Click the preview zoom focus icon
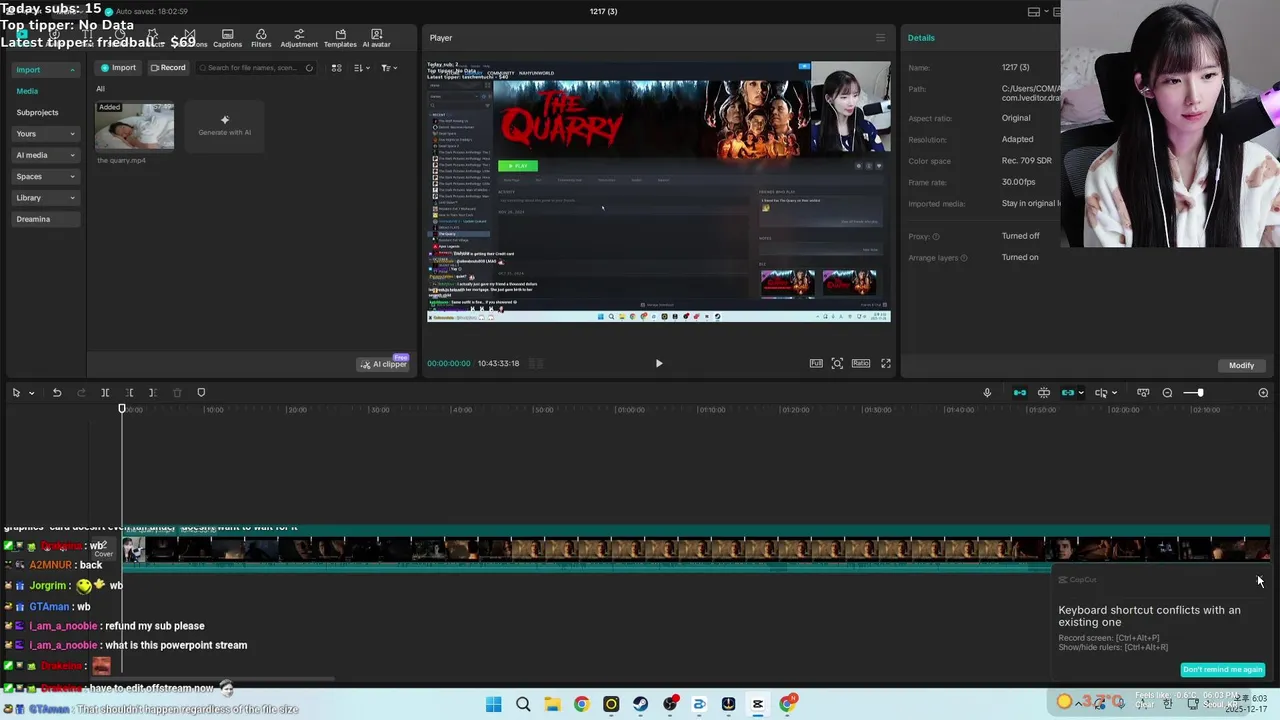 [837, 363]
